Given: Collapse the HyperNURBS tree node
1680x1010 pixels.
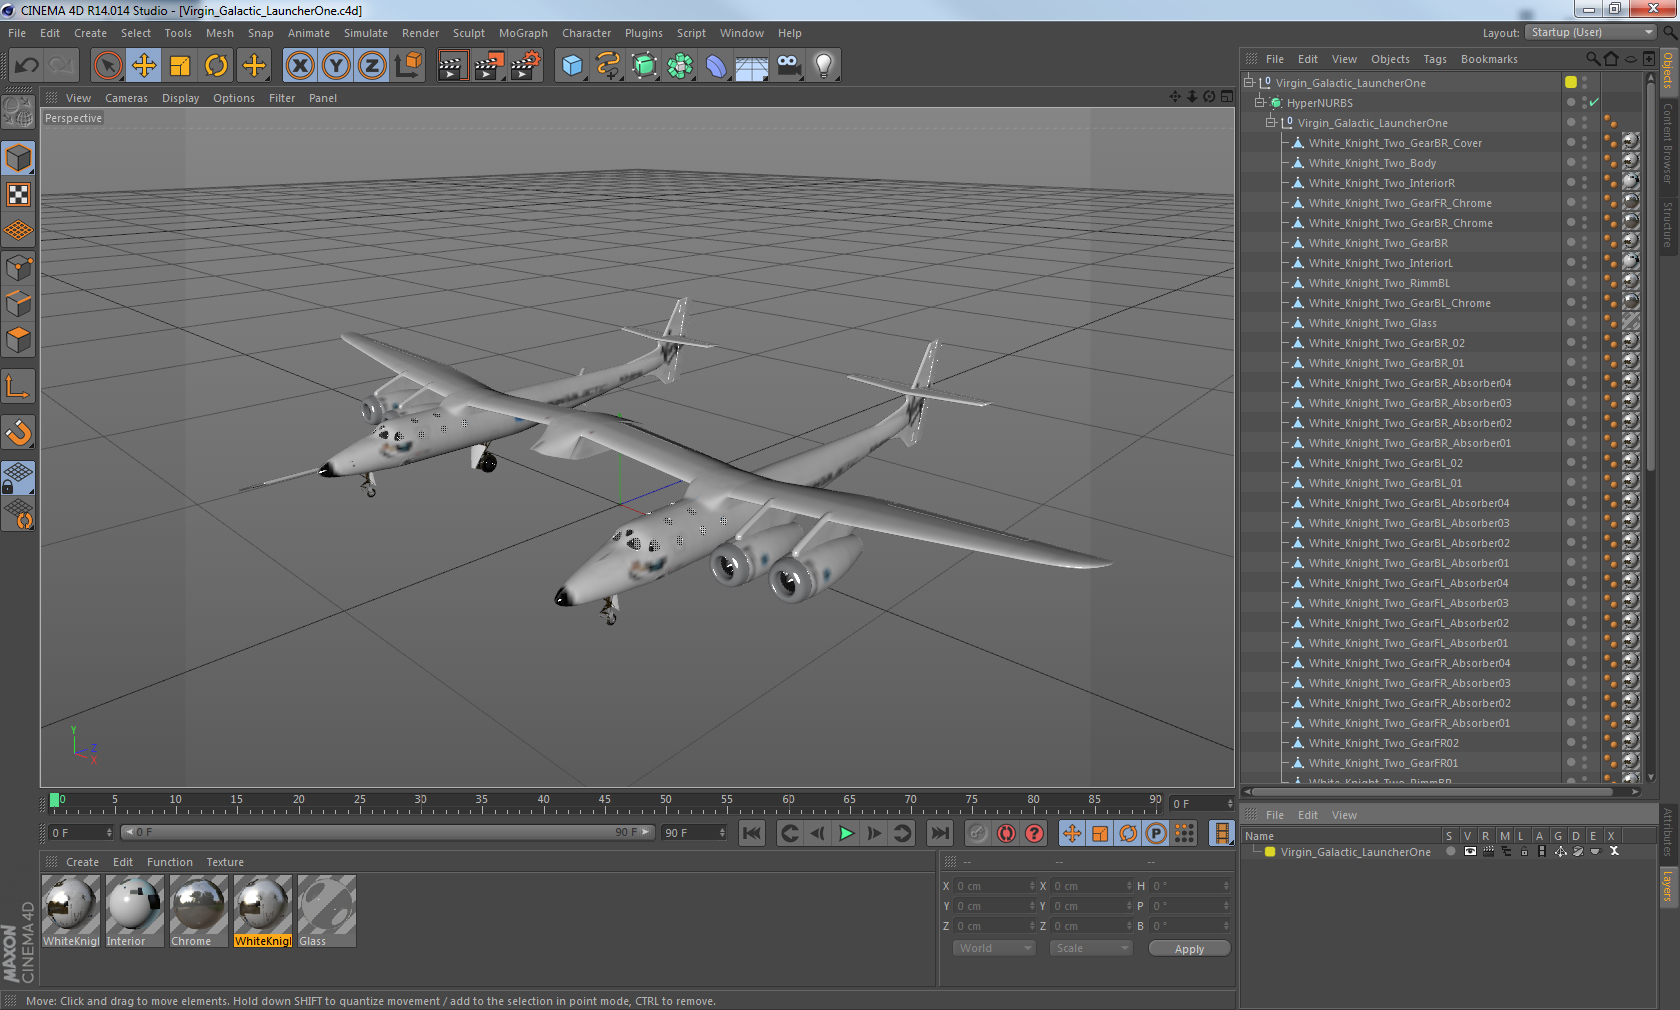Looking at the screenshot, I should click(x=1260, y=103).
